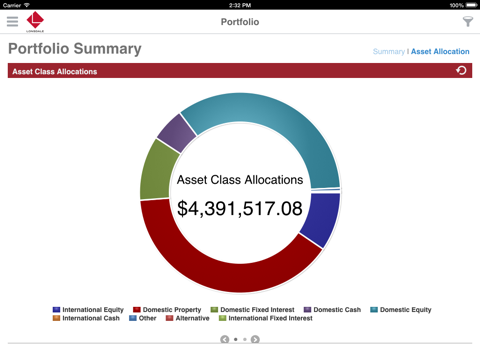Viewport: 480px width, 360px height.
Task: Tap the battery icon in status bar
Action: tap(472, 5)
